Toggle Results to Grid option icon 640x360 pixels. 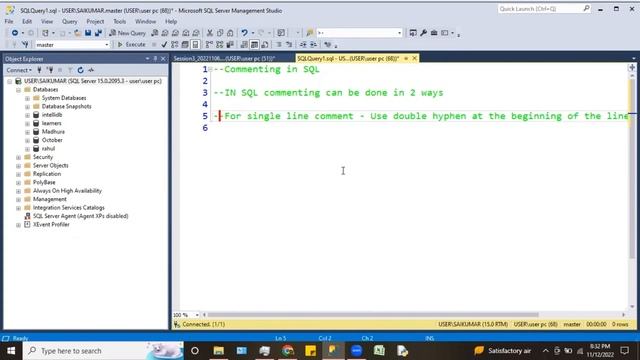pos(254,44)
